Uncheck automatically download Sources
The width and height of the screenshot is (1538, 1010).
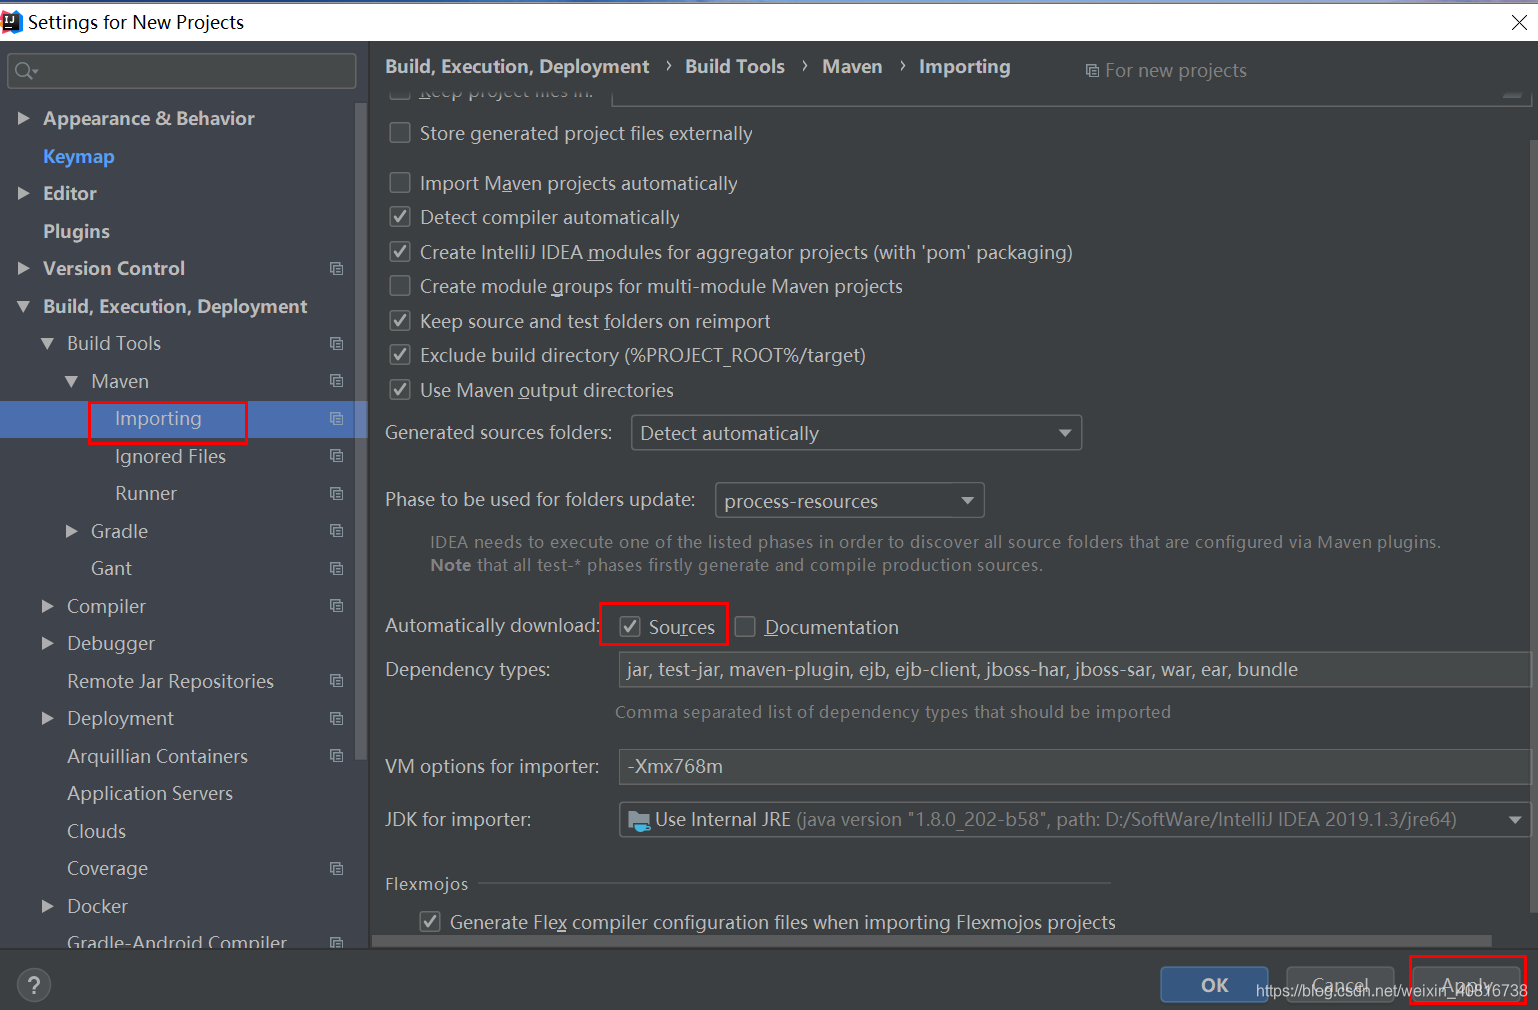[630, 627]
